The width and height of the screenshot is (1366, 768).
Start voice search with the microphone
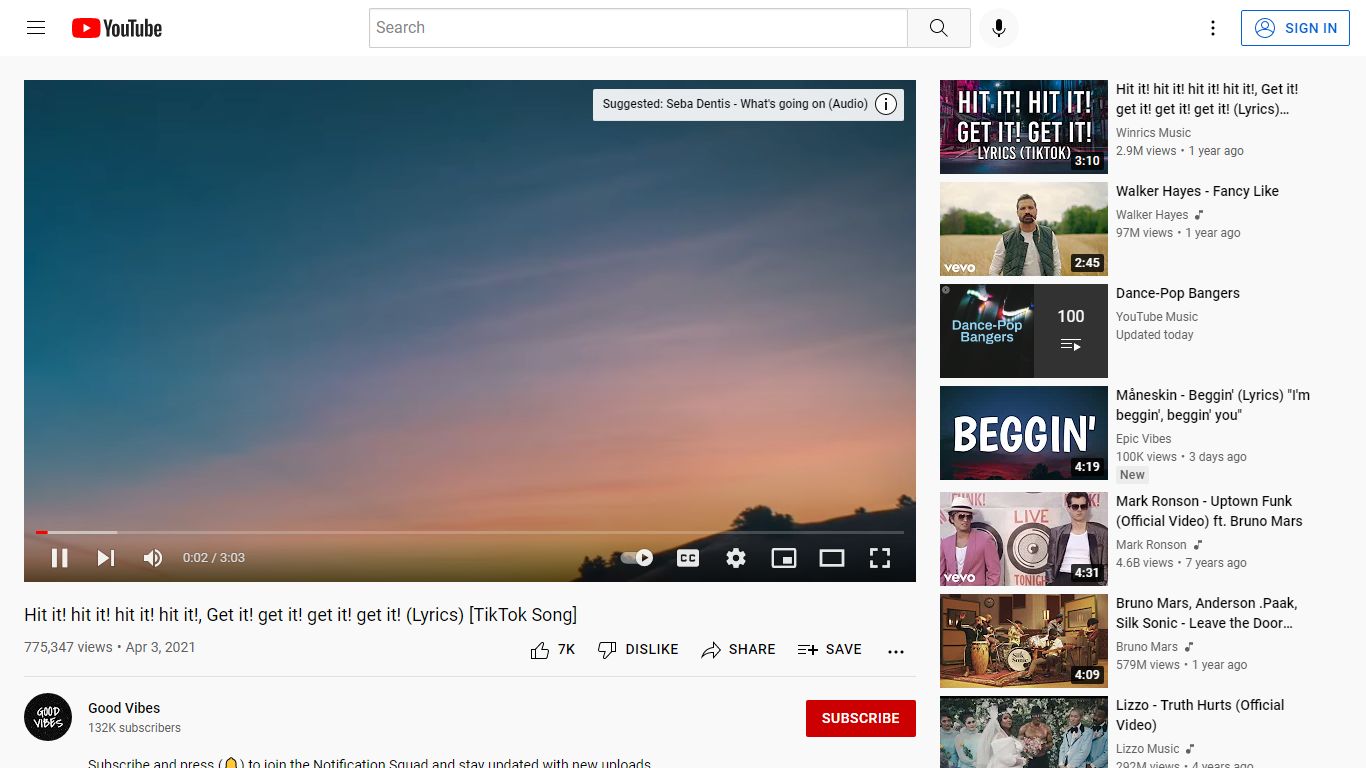998,28
